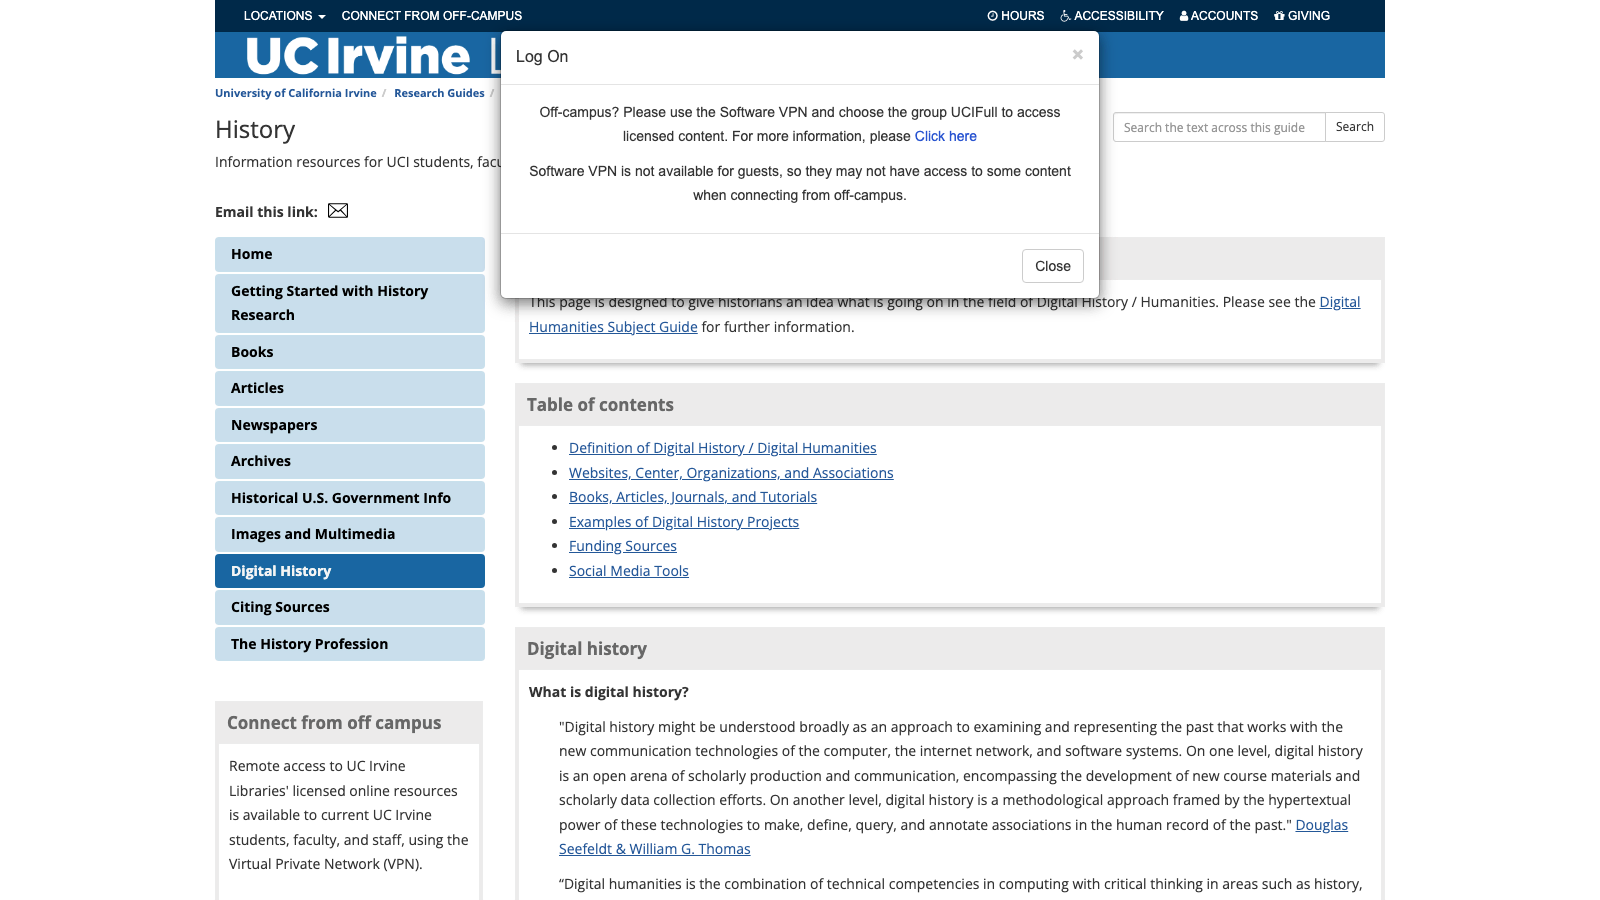Open the Newspapers section in sidebar

(x=273, y=425)
